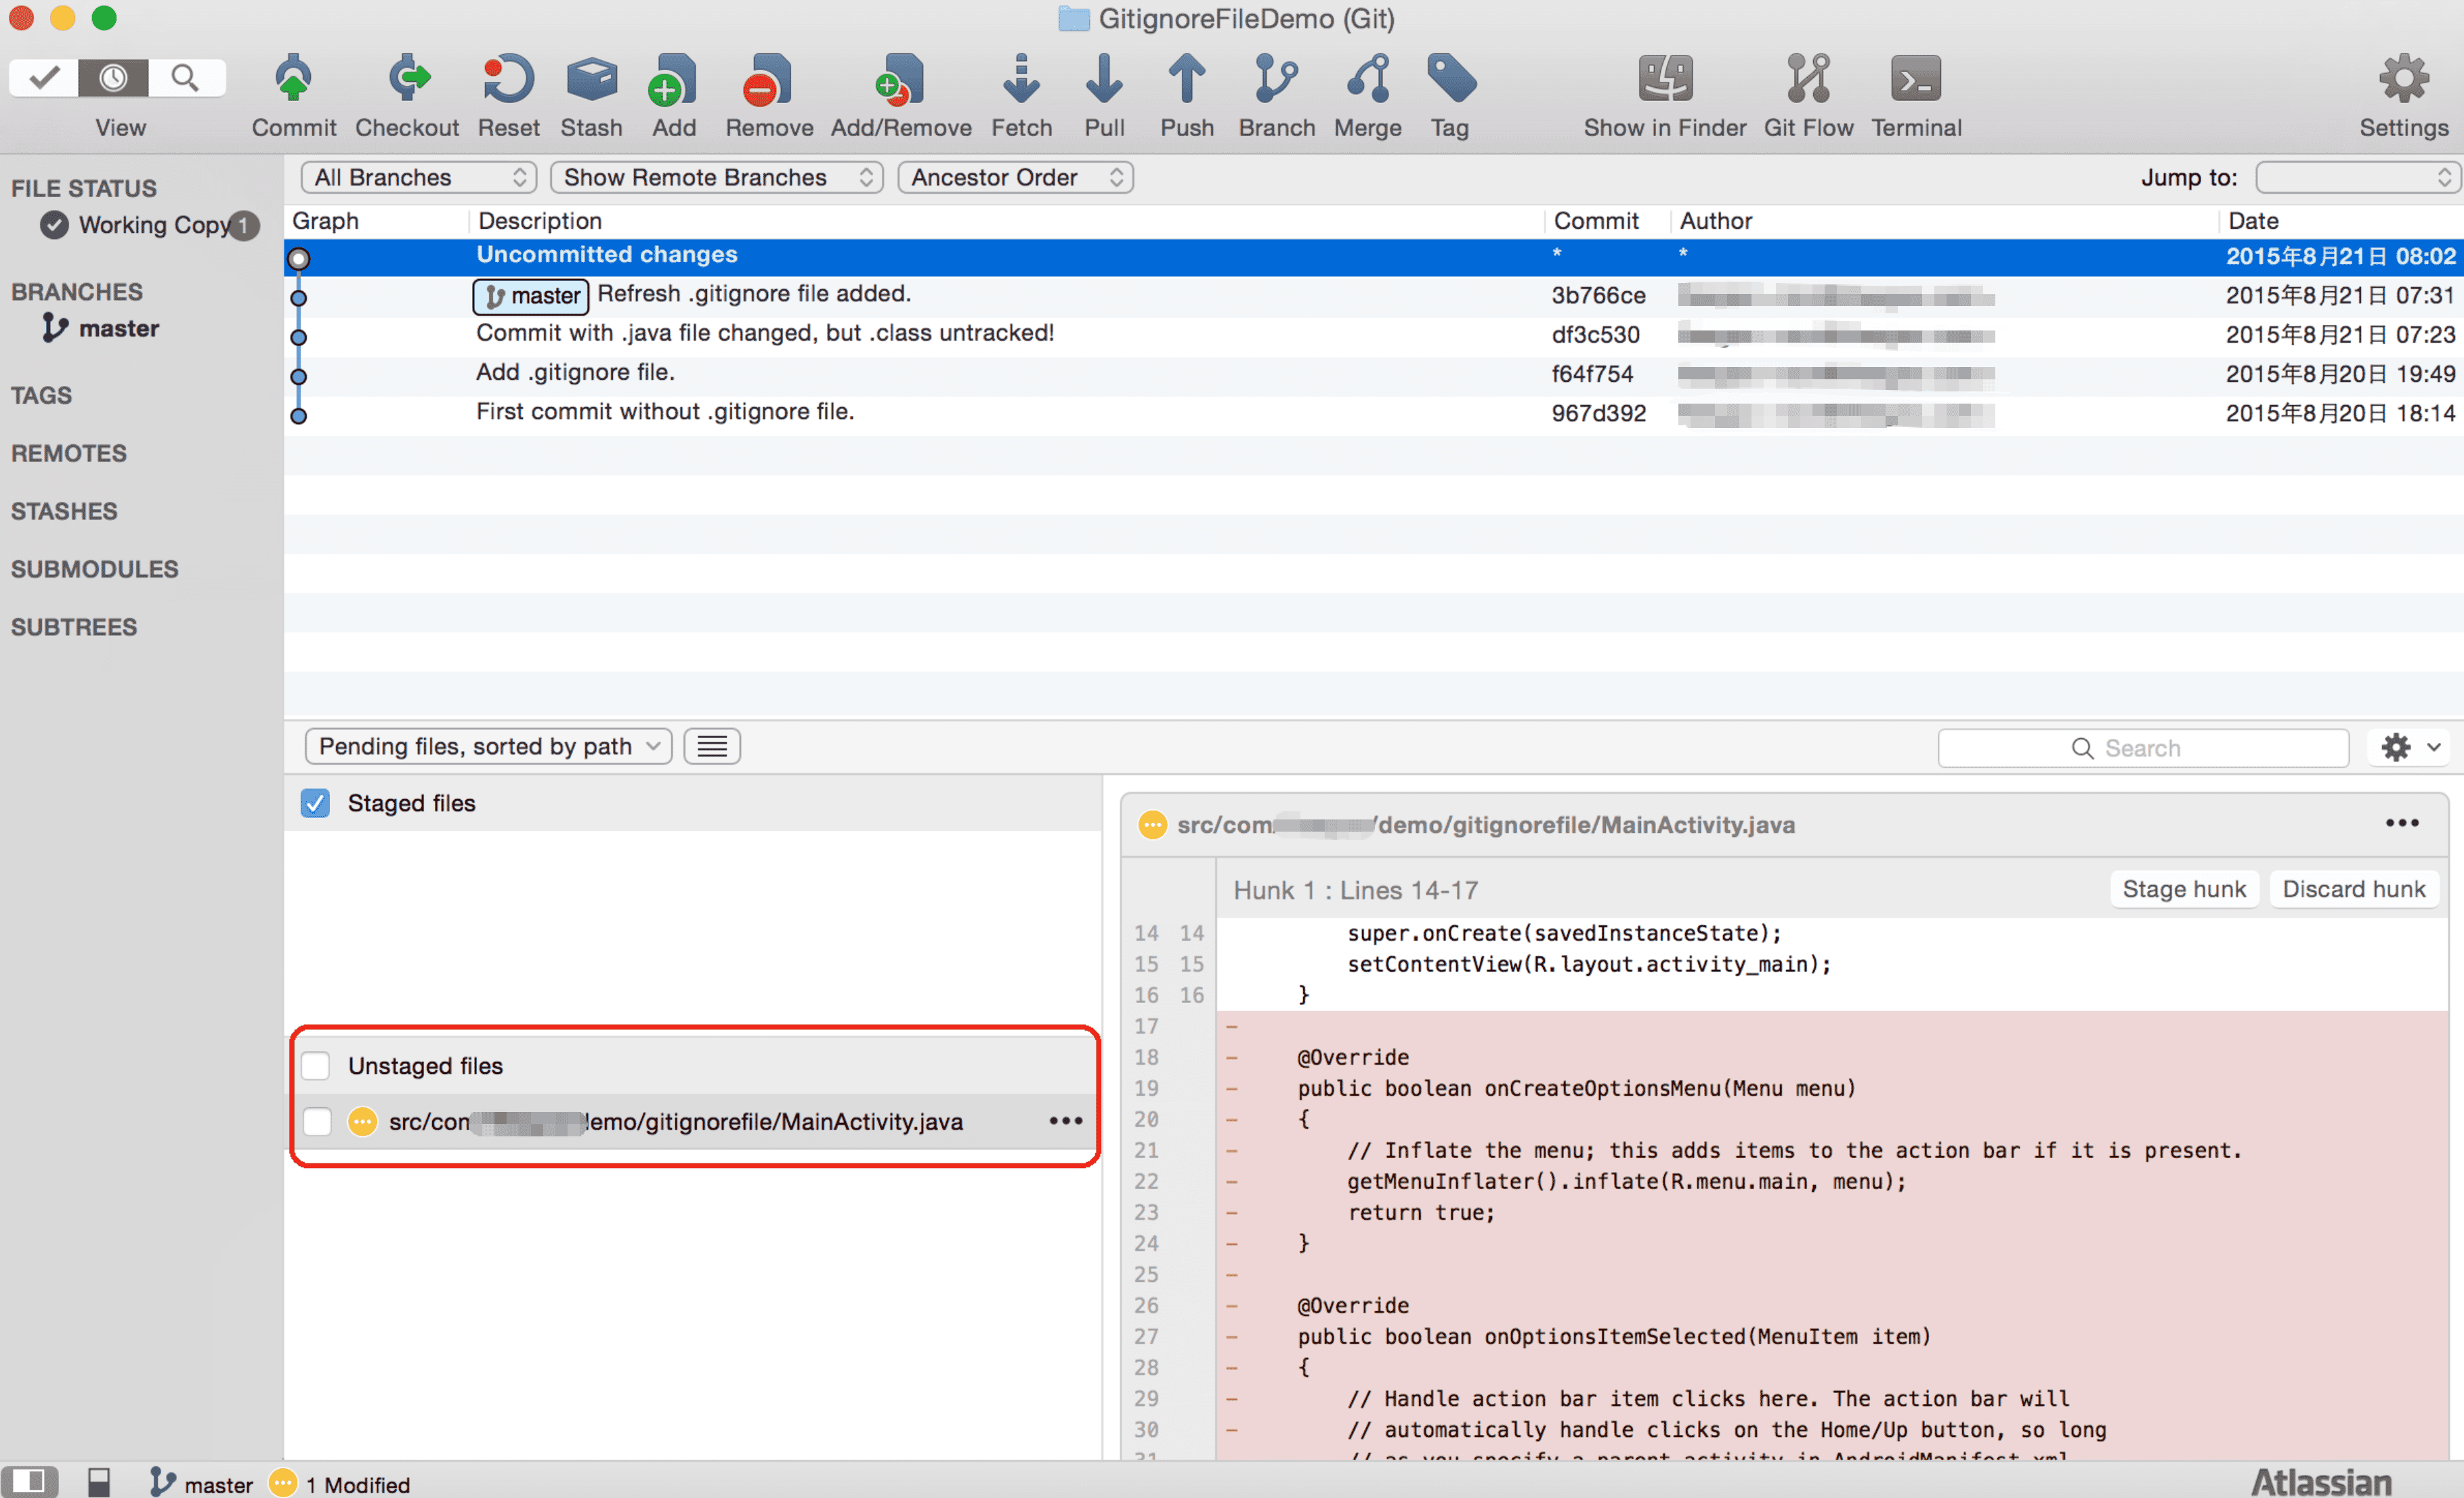Open diff file options ellipsis menu

click(x=2402, y=823)
